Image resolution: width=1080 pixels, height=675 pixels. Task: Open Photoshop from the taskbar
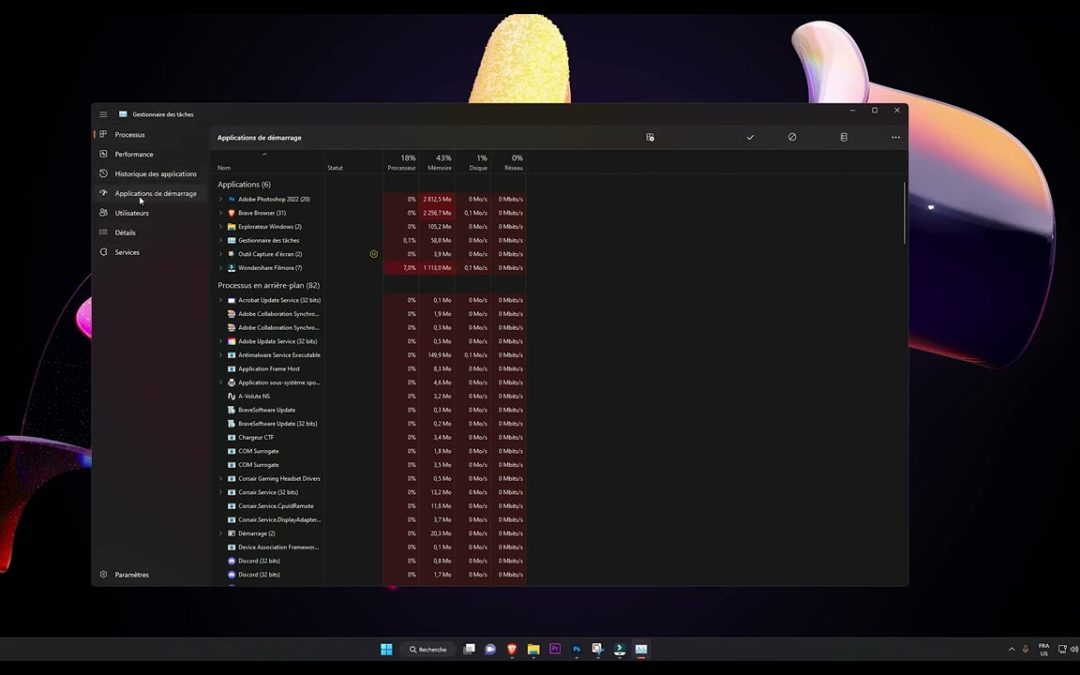pos(577,649)
